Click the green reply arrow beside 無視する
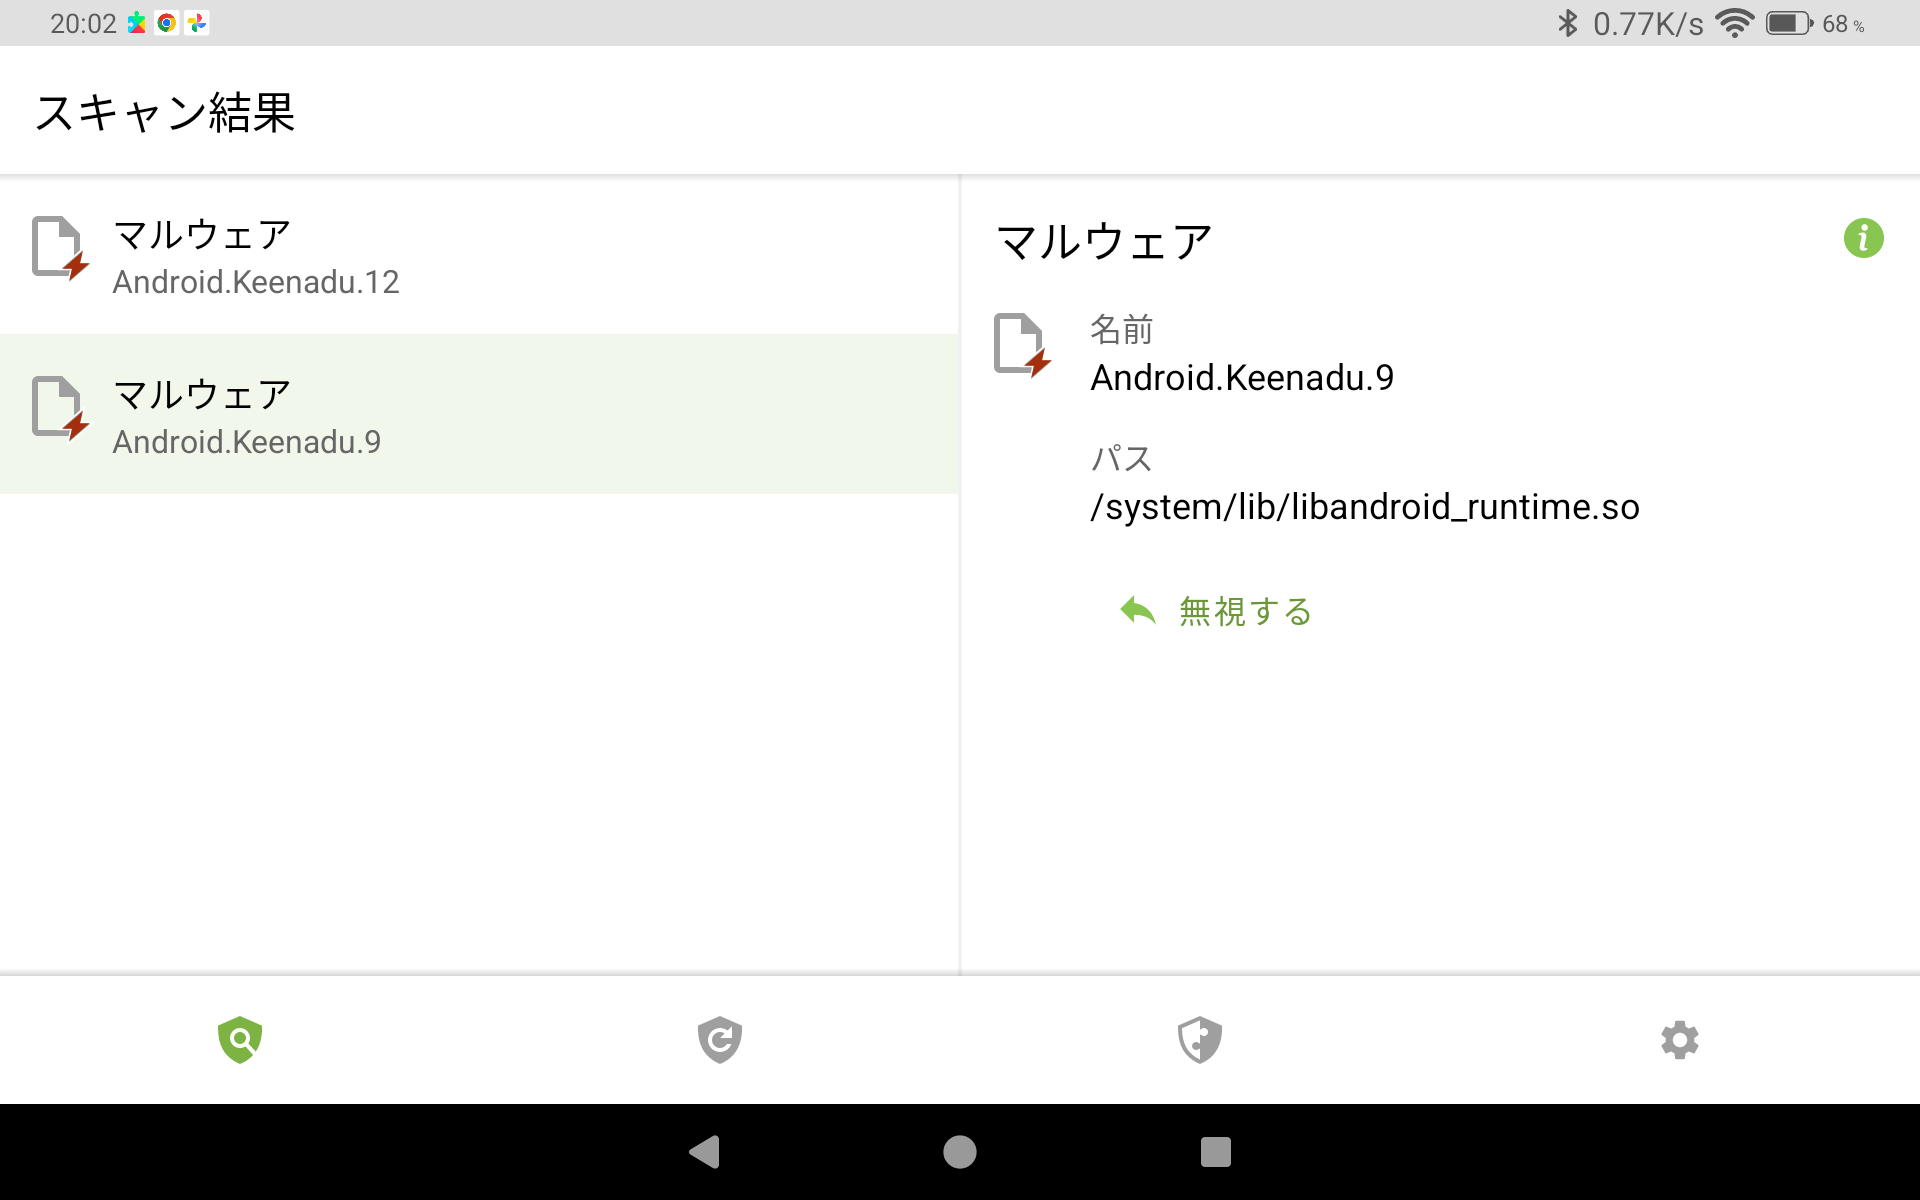Screen dimensions: 1920x1200 [1138, 610]
